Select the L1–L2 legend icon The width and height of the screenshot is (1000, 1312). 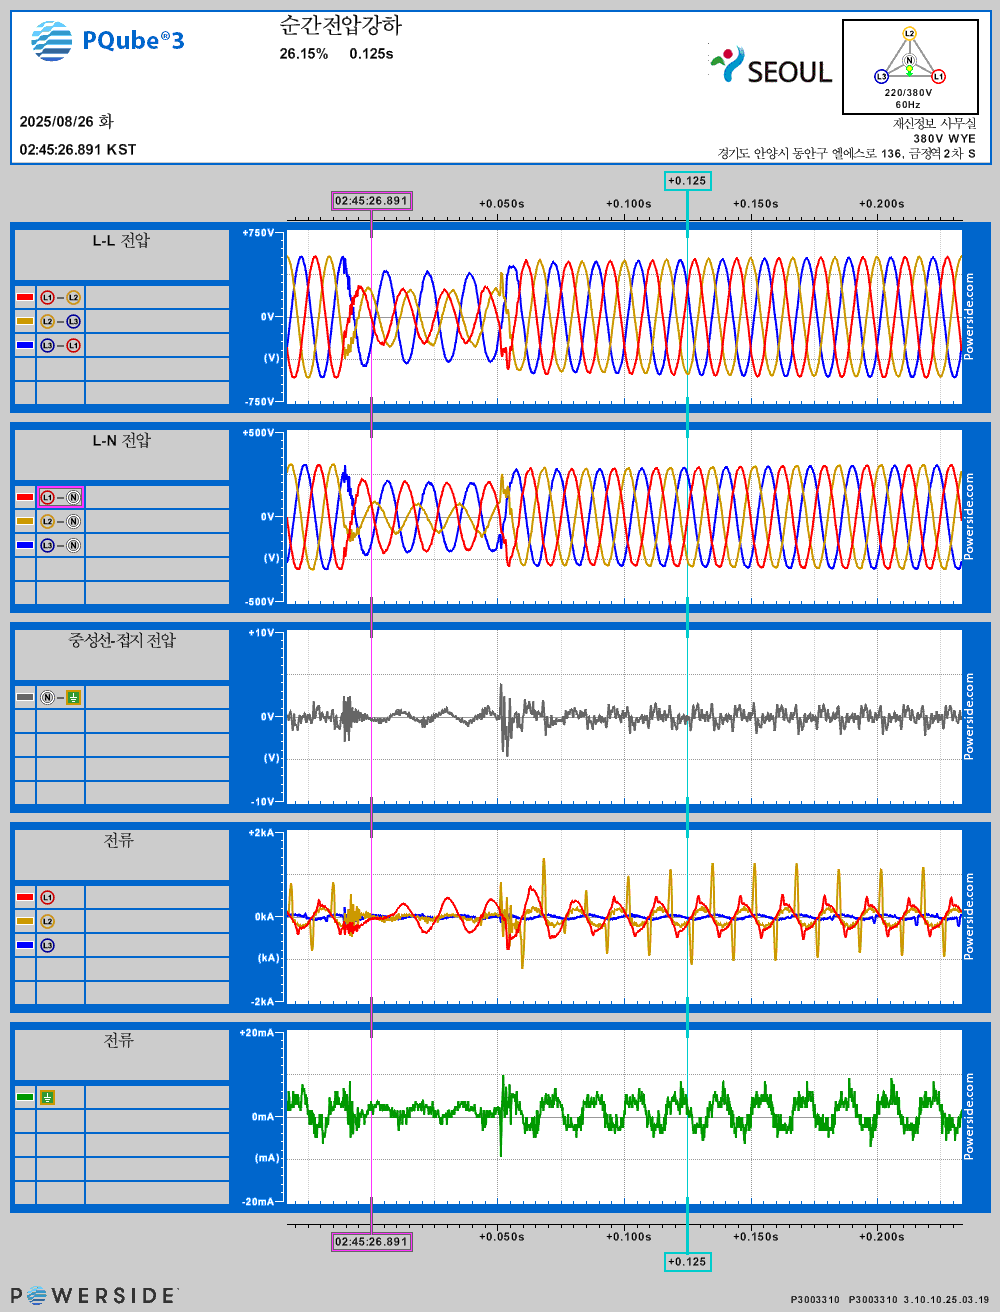pyautogui.click(x=60, y=298)
